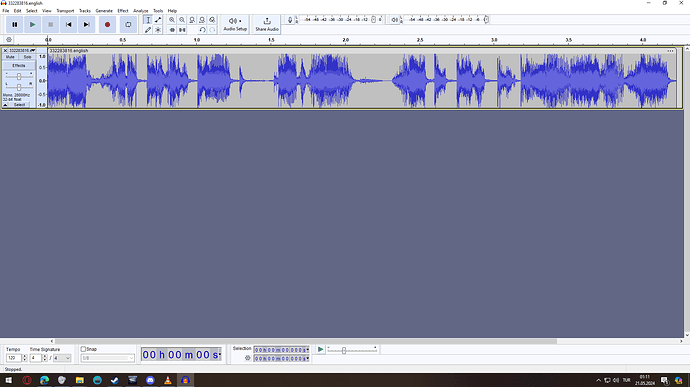Image resolution: width=690 pixels, height=387 pixels.
Task: Click Play-at-speed green button
Action: pos(320,349)
